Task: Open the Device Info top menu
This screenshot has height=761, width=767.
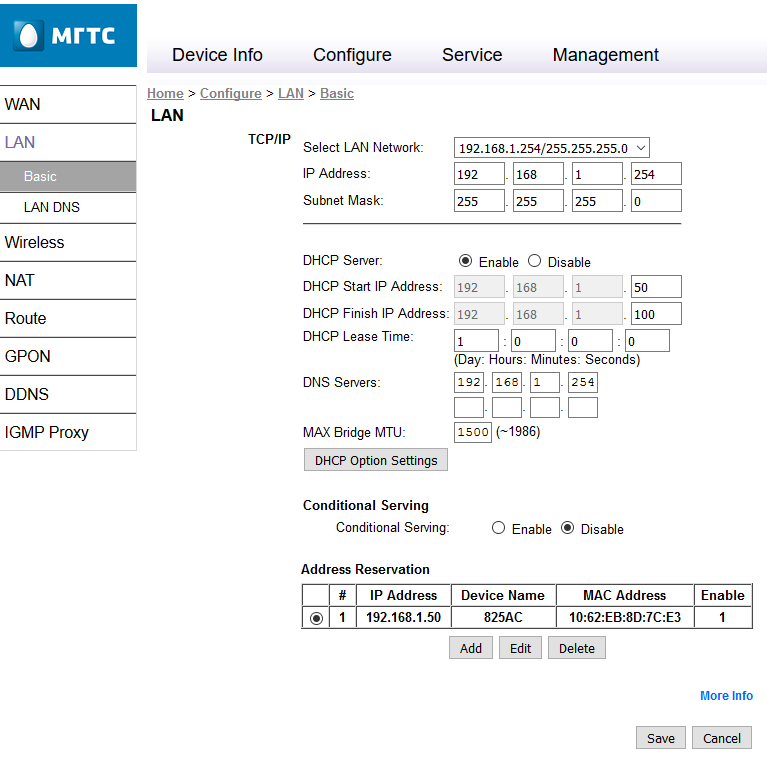Action: tap(217, 55)
